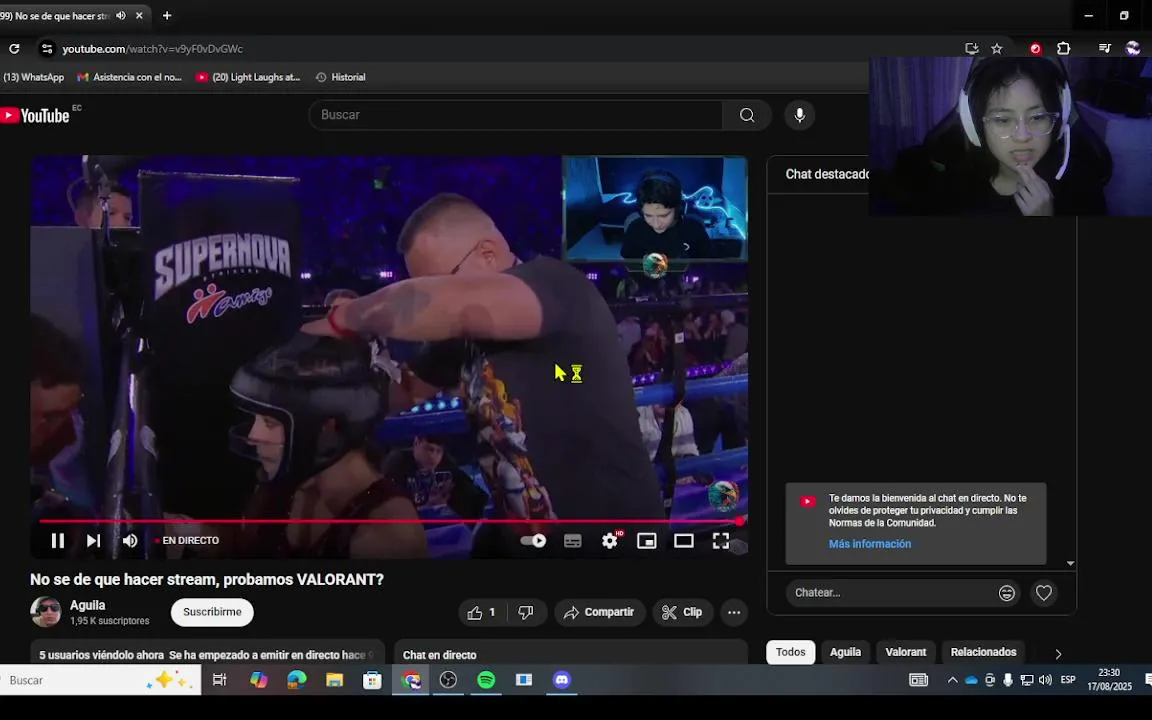The height and width of the screenshot is (720, 1152).
Task: Open the media control icon in toolbar
Action: [1104, 48]
